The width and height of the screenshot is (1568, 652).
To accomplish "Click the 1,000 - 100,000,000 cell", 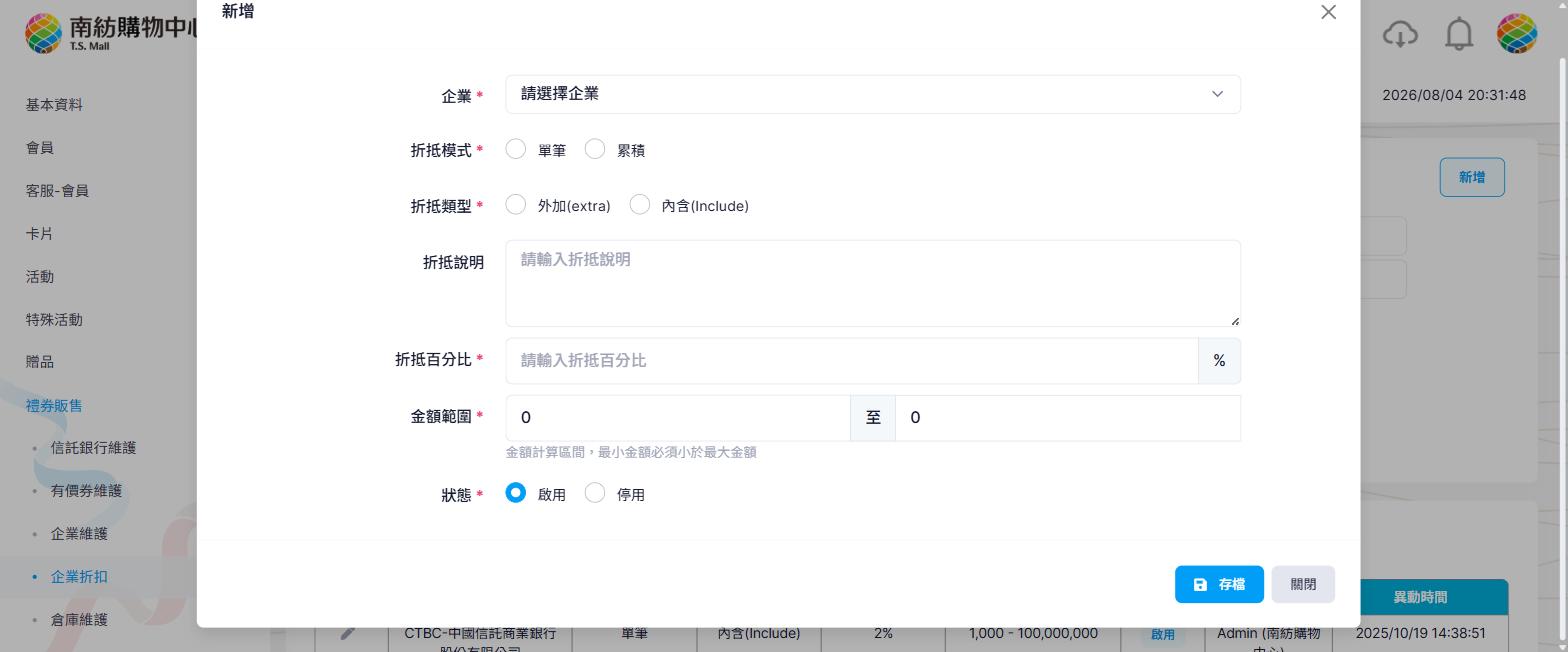I will pyautogui.click(x=1033, y=633).
